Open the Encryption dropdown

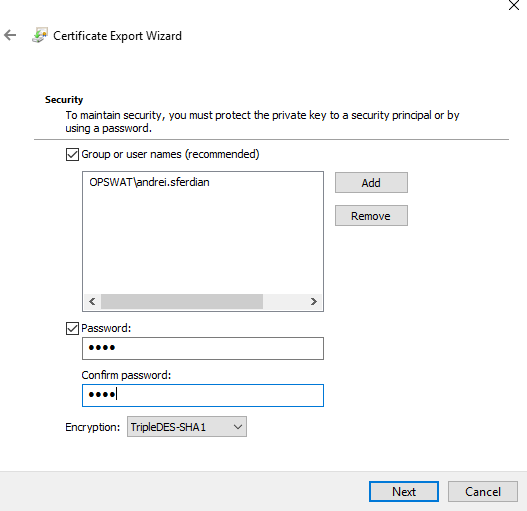[x=187, y=427]
